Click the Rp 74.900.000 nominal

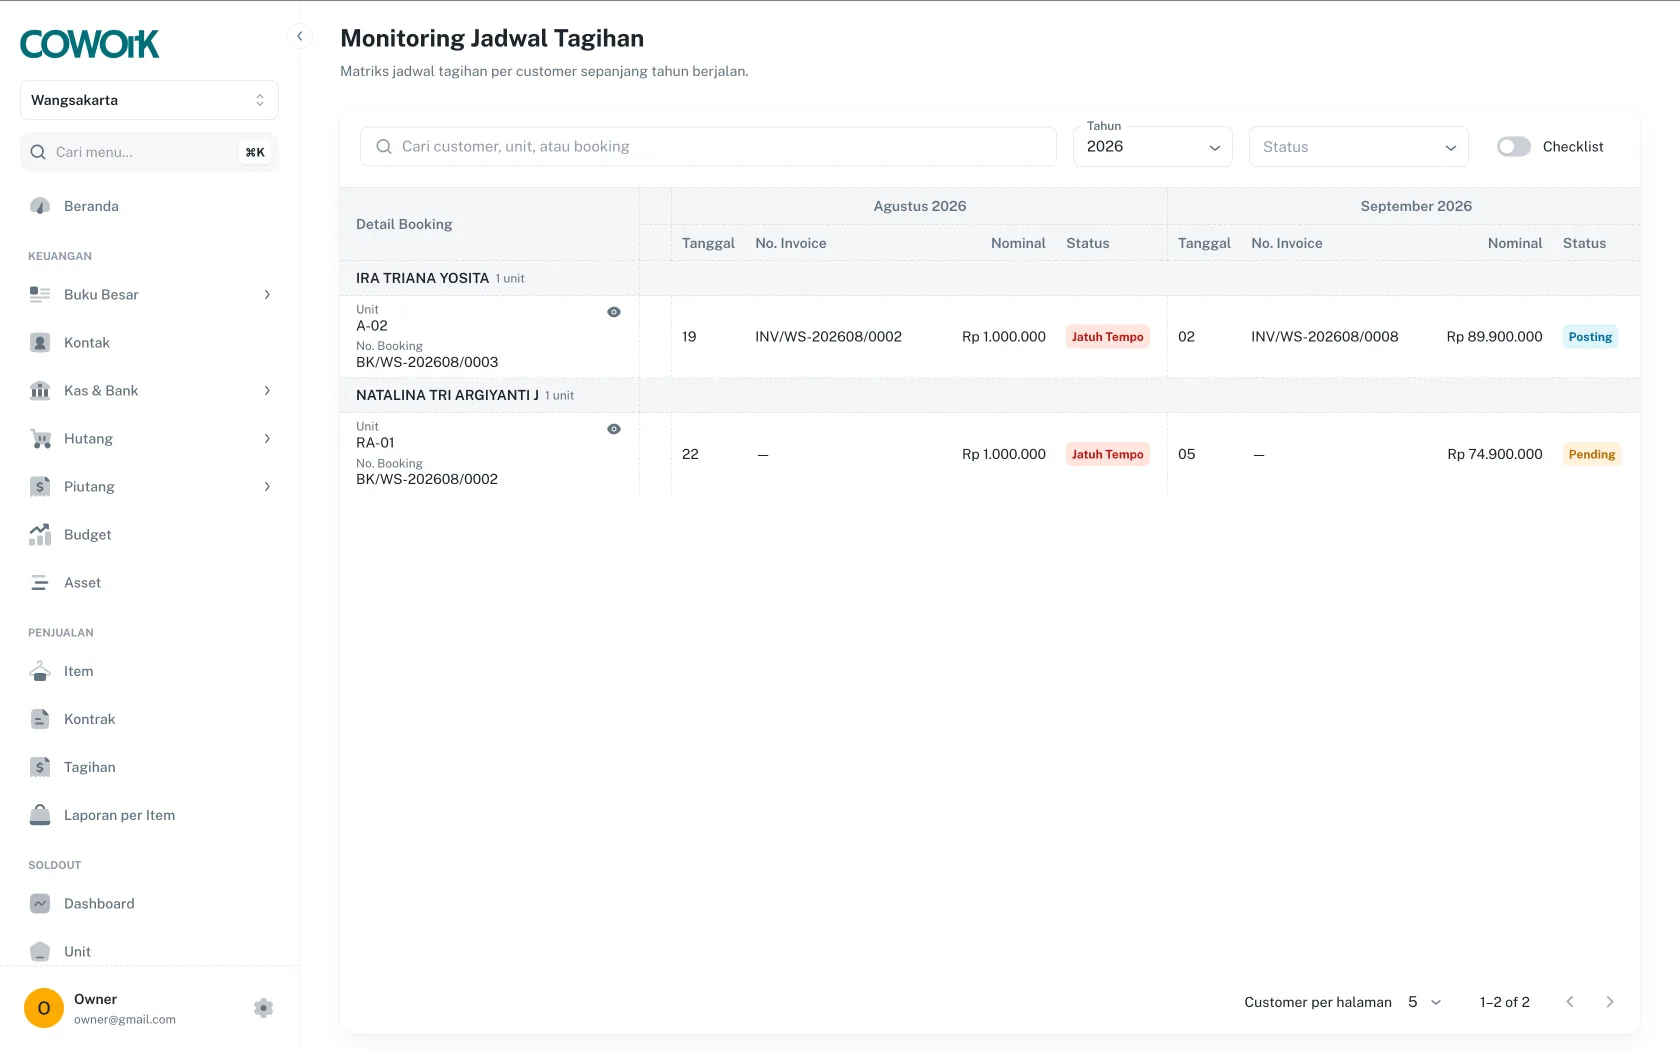pos(1495,454)
